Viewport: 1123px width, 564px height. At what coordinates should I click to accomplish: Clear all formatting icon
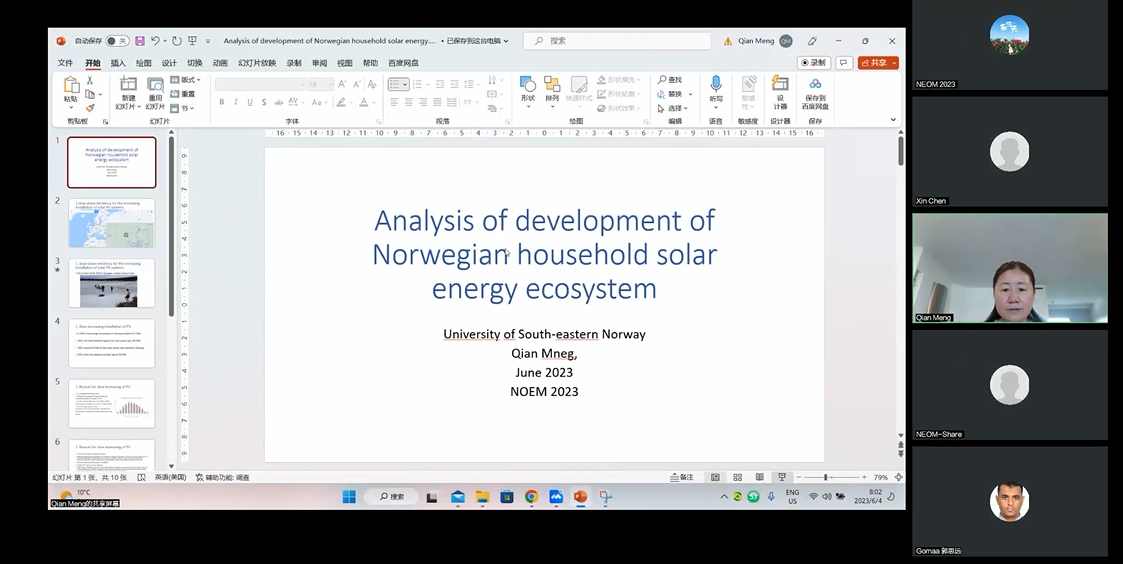coord(372,84)
